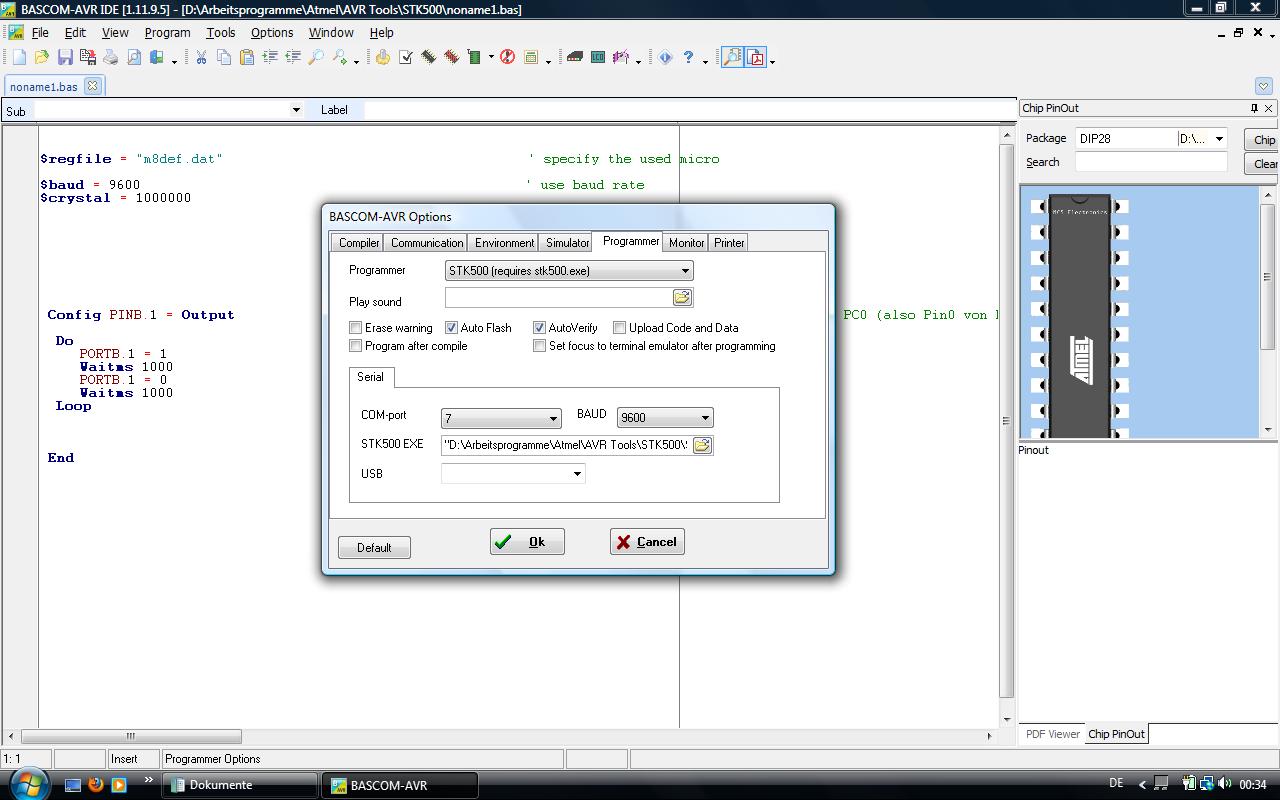1280x800 pixels.
Task: Click the Syntax check icon
Action: pyautogui.click(x=406, y=58)
